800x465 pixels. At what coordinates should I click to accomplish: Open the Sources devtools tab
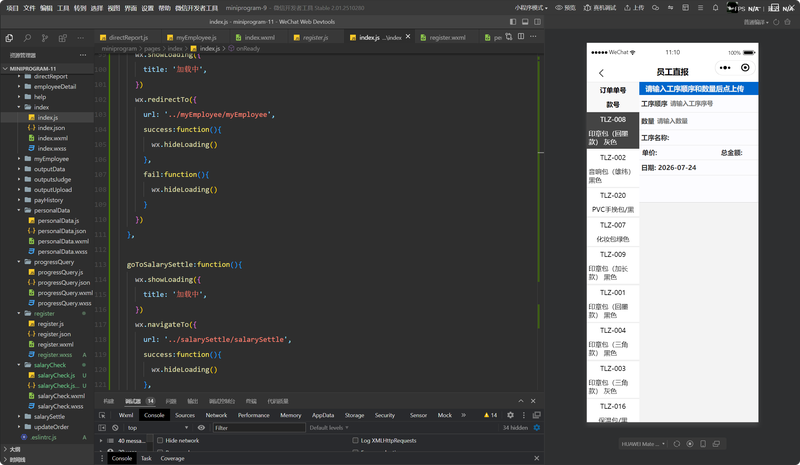185,415
